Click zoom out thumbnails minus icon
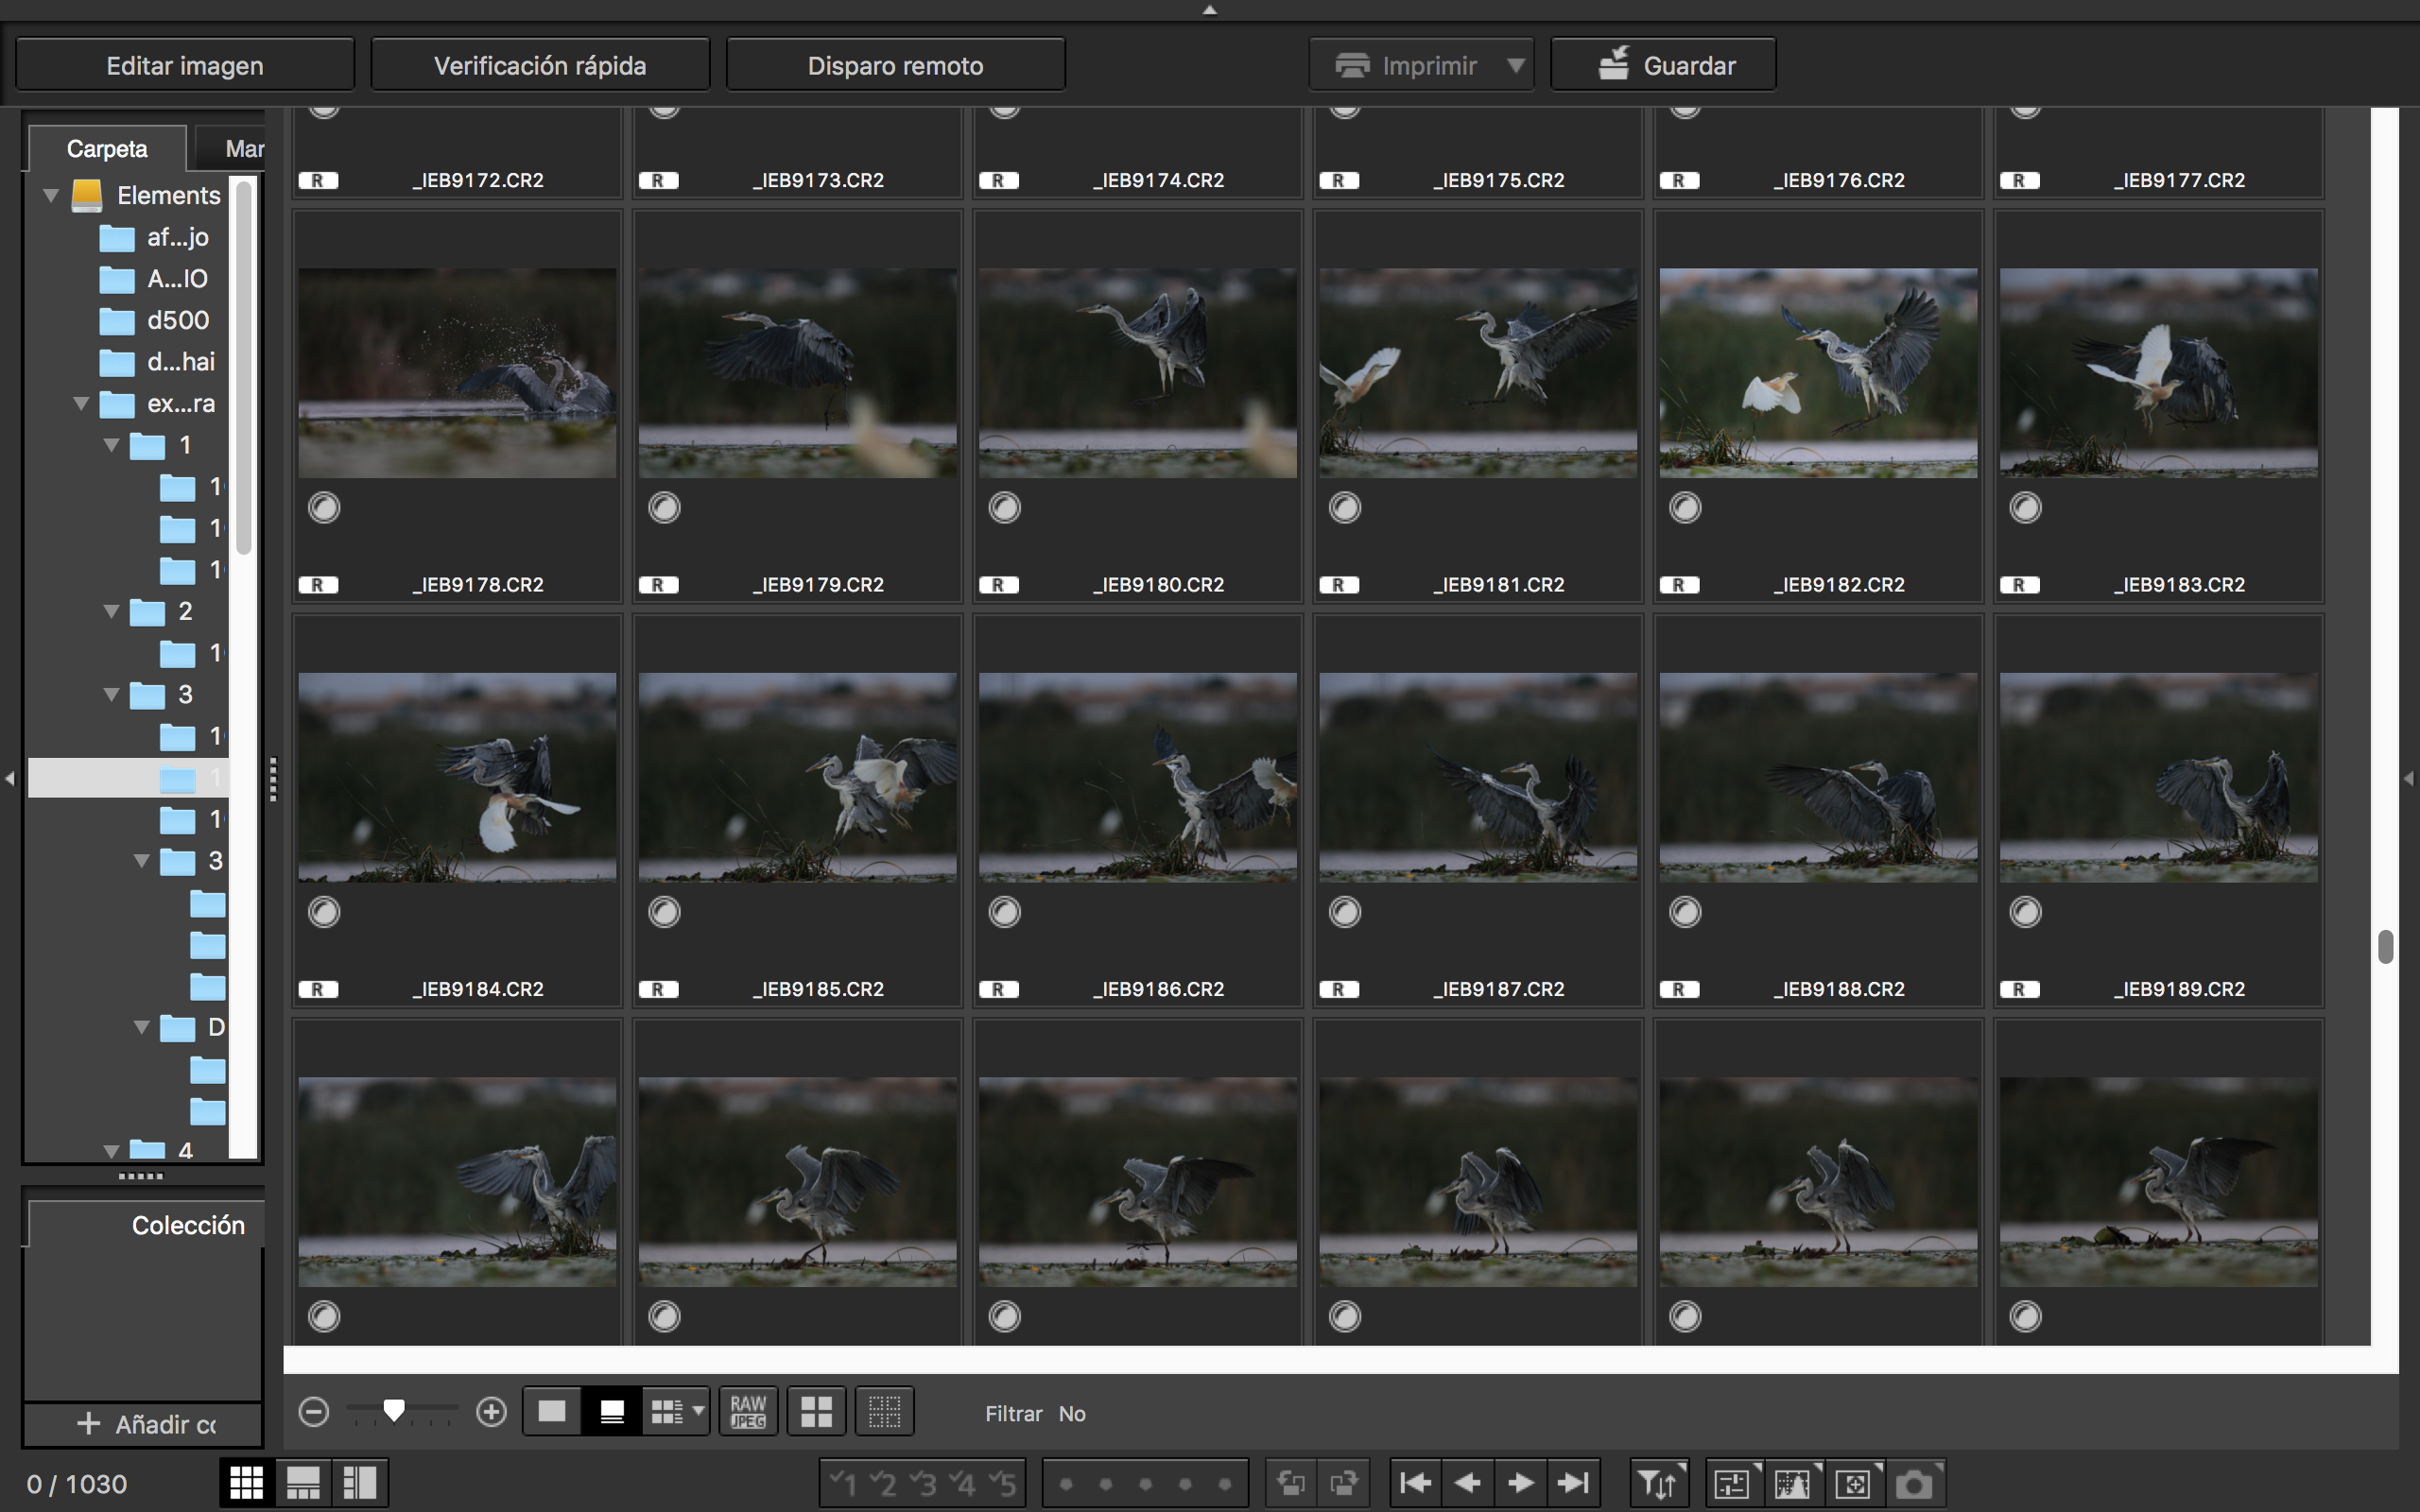The width and height of the screenshot is (2420, 1512). [x=314, y=1412]
